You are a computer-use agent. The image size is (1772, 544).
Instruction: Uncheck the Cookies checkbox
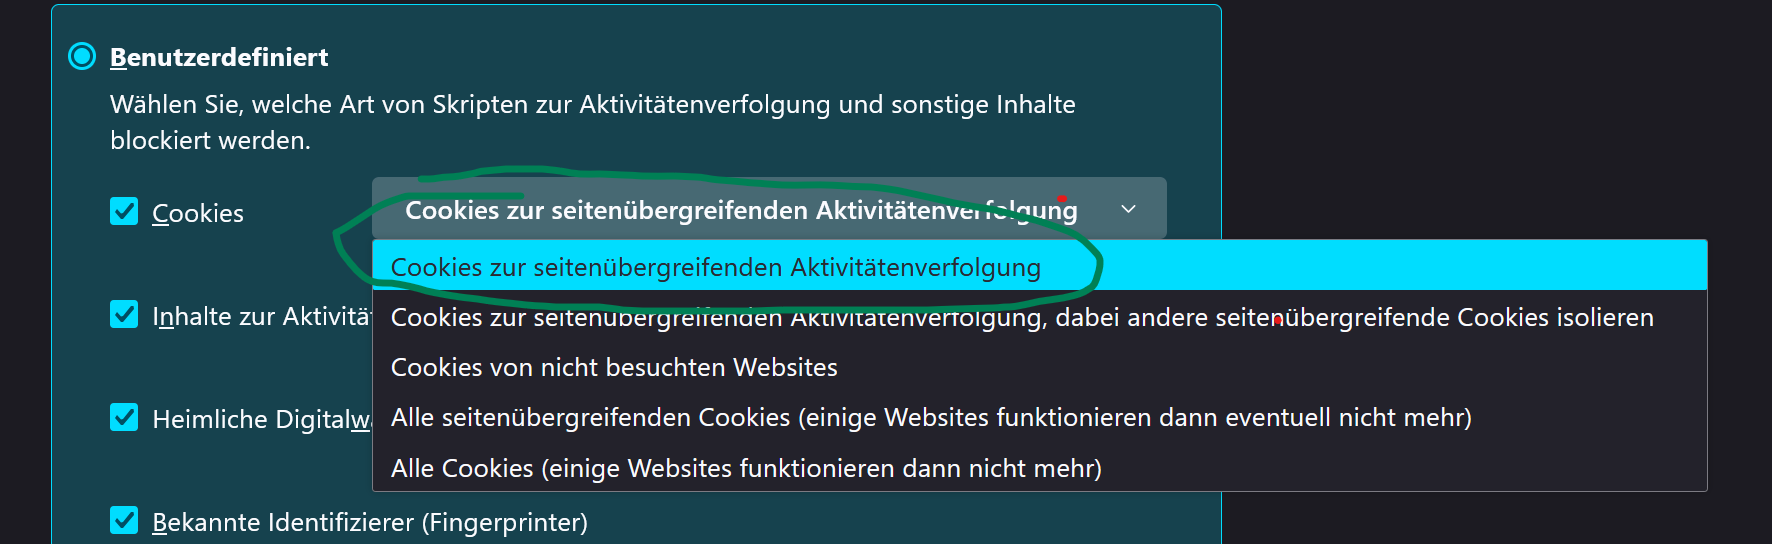click(124, 211)
